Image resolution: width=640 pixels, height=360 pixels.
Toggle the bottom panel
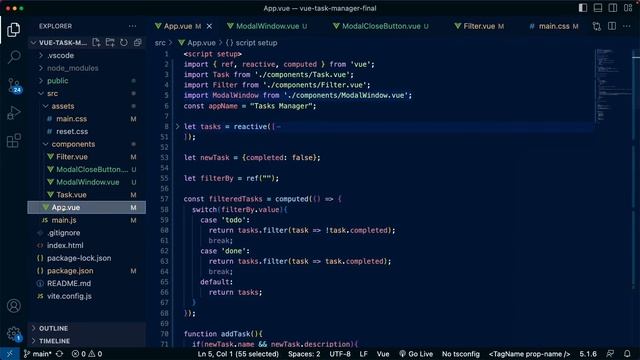click(598, 8)
